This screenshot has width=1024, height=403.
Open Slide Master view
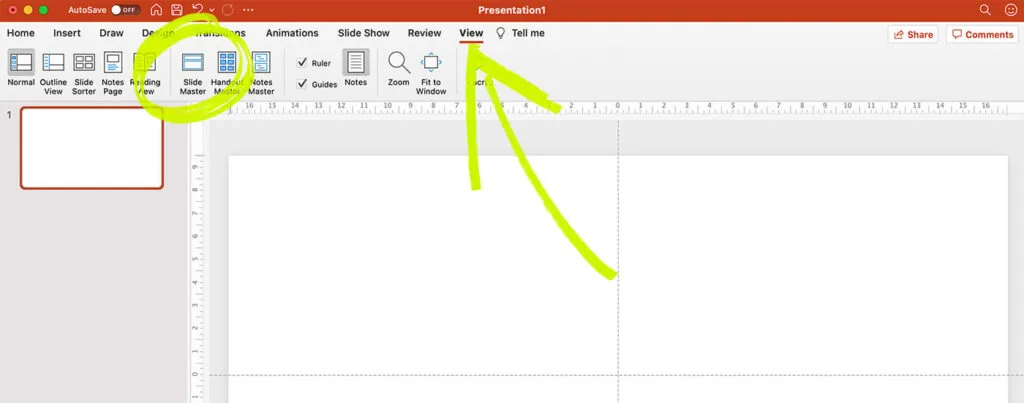pos(193,71)
